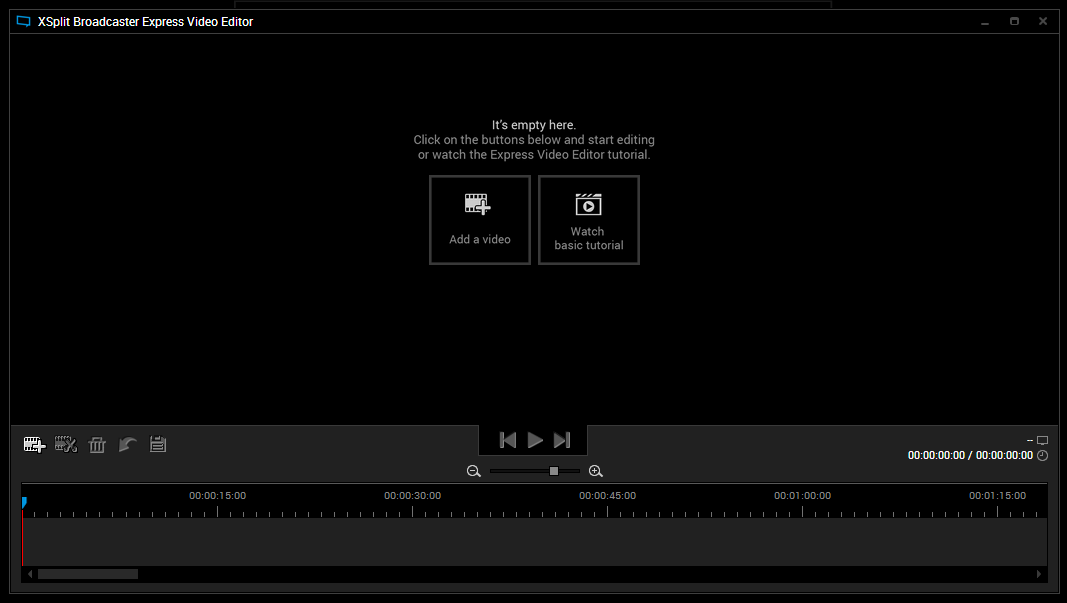Viewport: 1067px width, 603px height.
Task: Jump to the next clip with the skip-forward button
Action: click(x=562, y=440)
